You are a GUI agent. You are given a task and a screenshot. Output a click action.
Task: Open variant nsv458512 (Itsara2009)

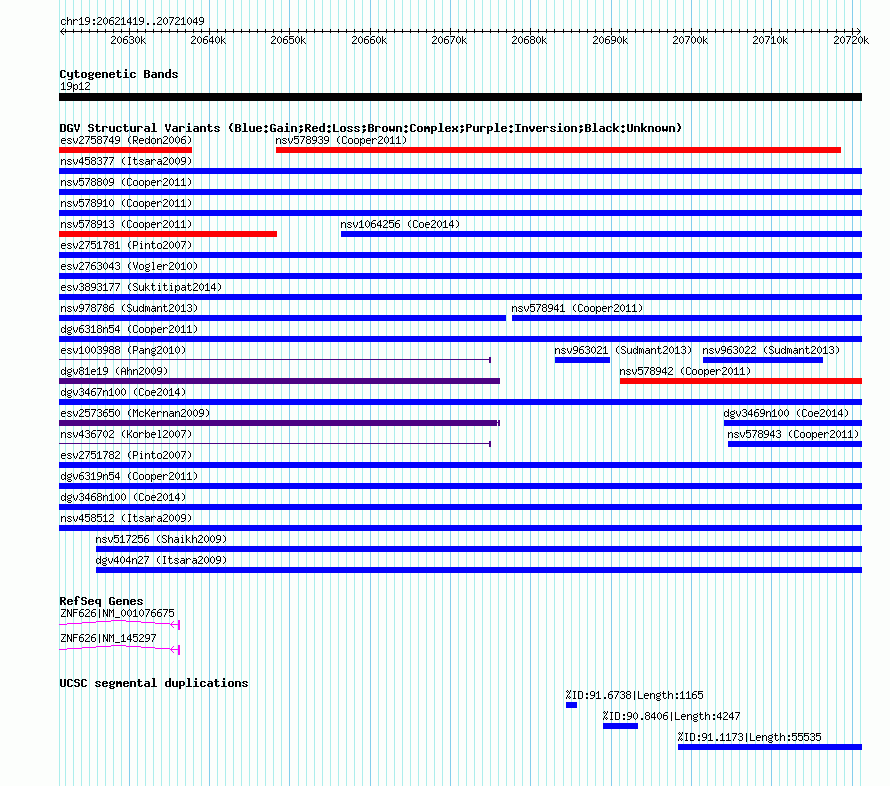126,518
